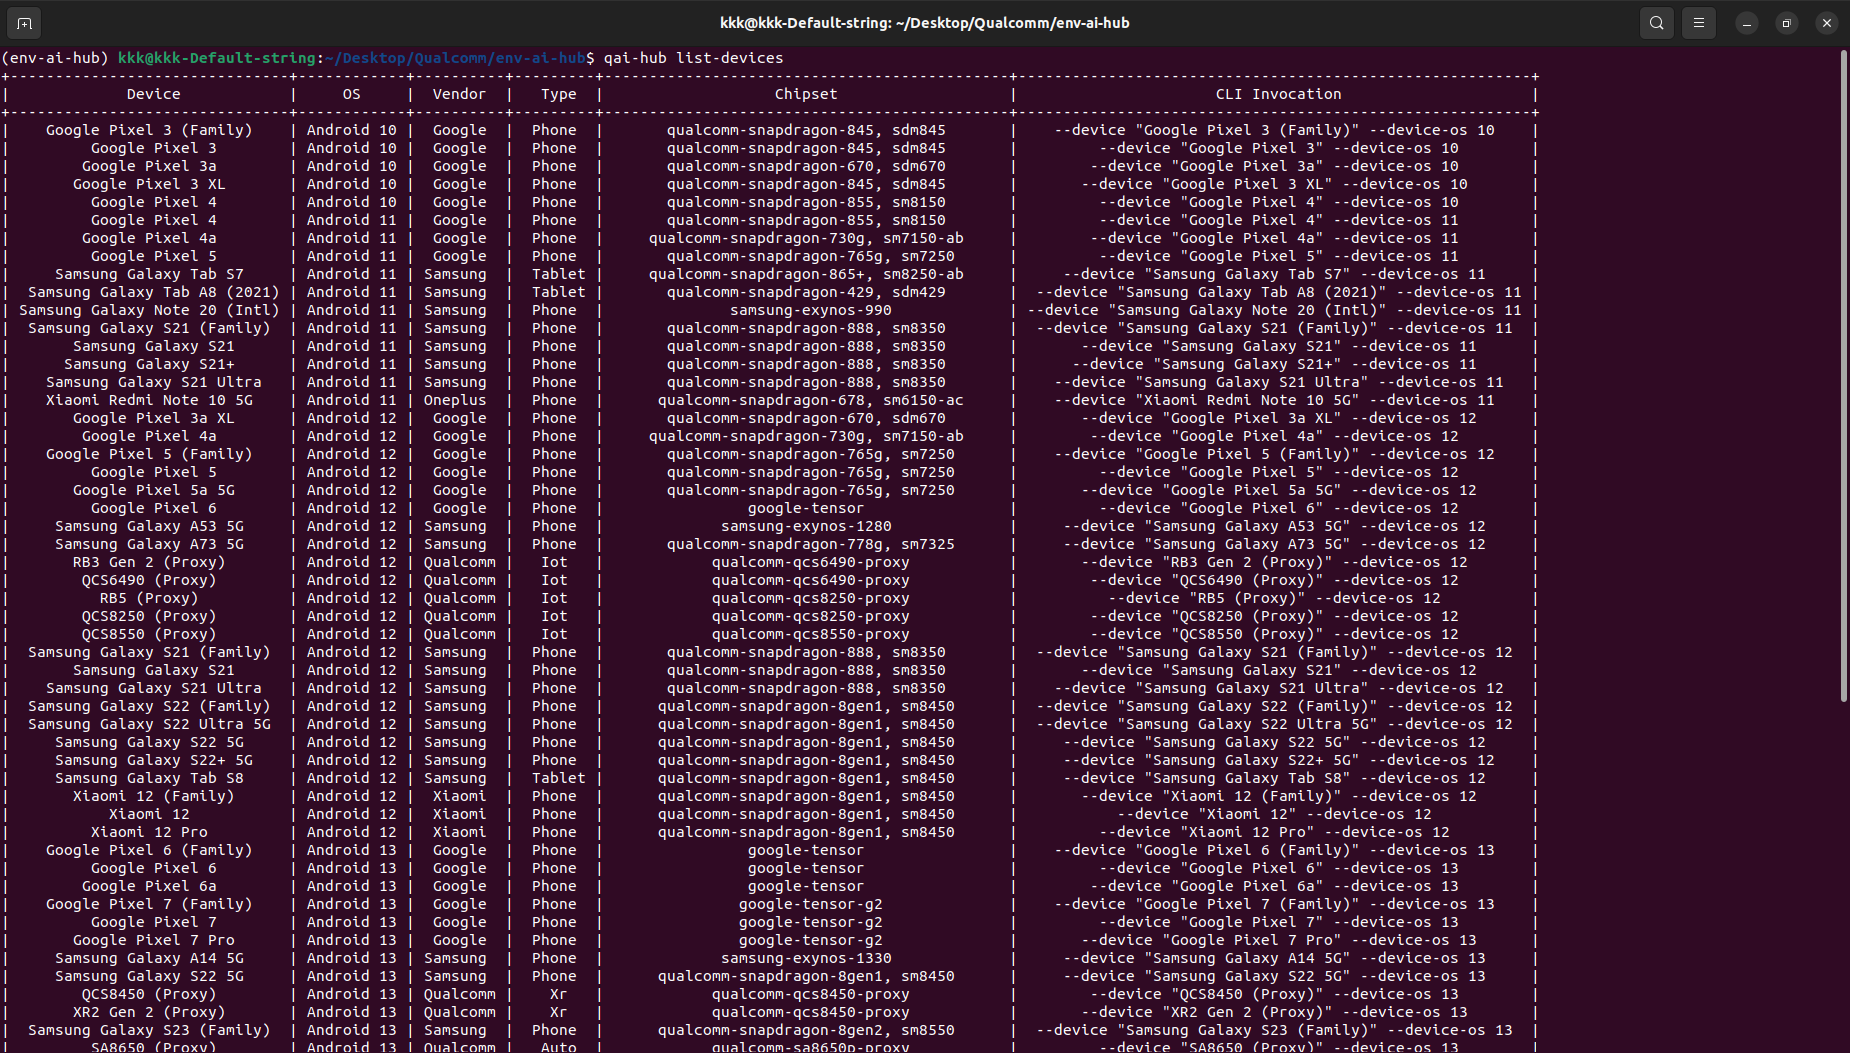1850x1053 pixels.
Task: Open a new terminal tab
Action: pos(24,23)
